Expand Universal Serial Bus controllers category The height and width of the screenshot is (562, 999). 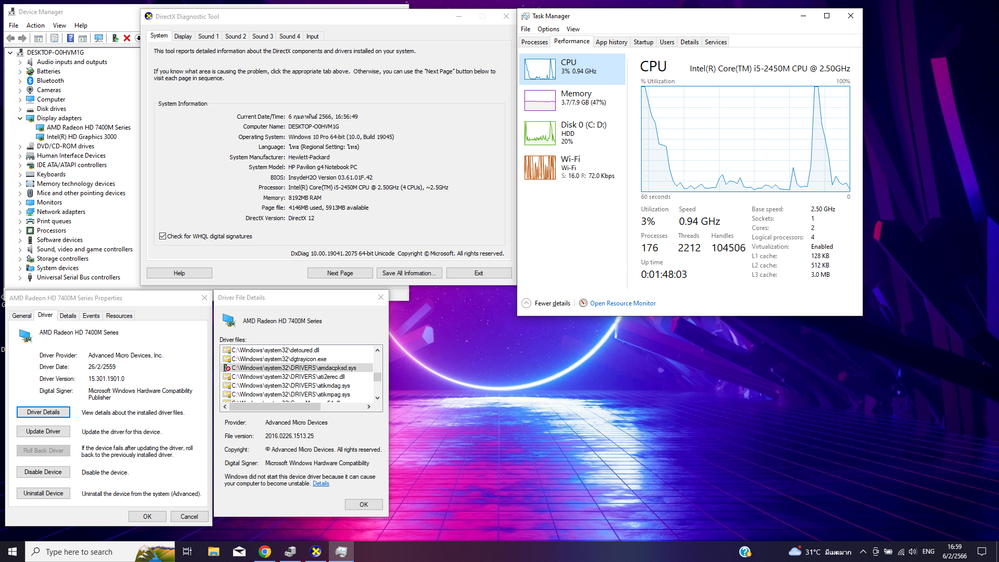20,278
